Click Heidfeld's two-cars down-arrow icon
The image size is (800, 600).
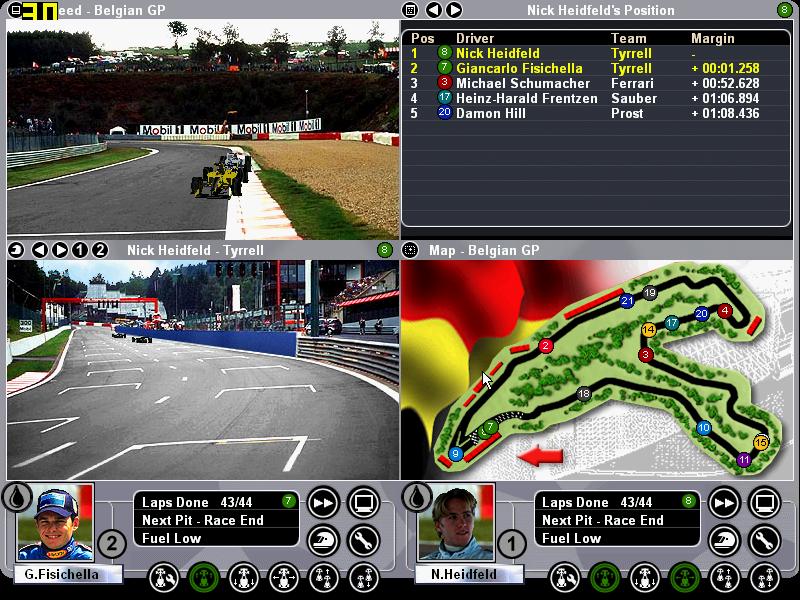click(765, 578)
